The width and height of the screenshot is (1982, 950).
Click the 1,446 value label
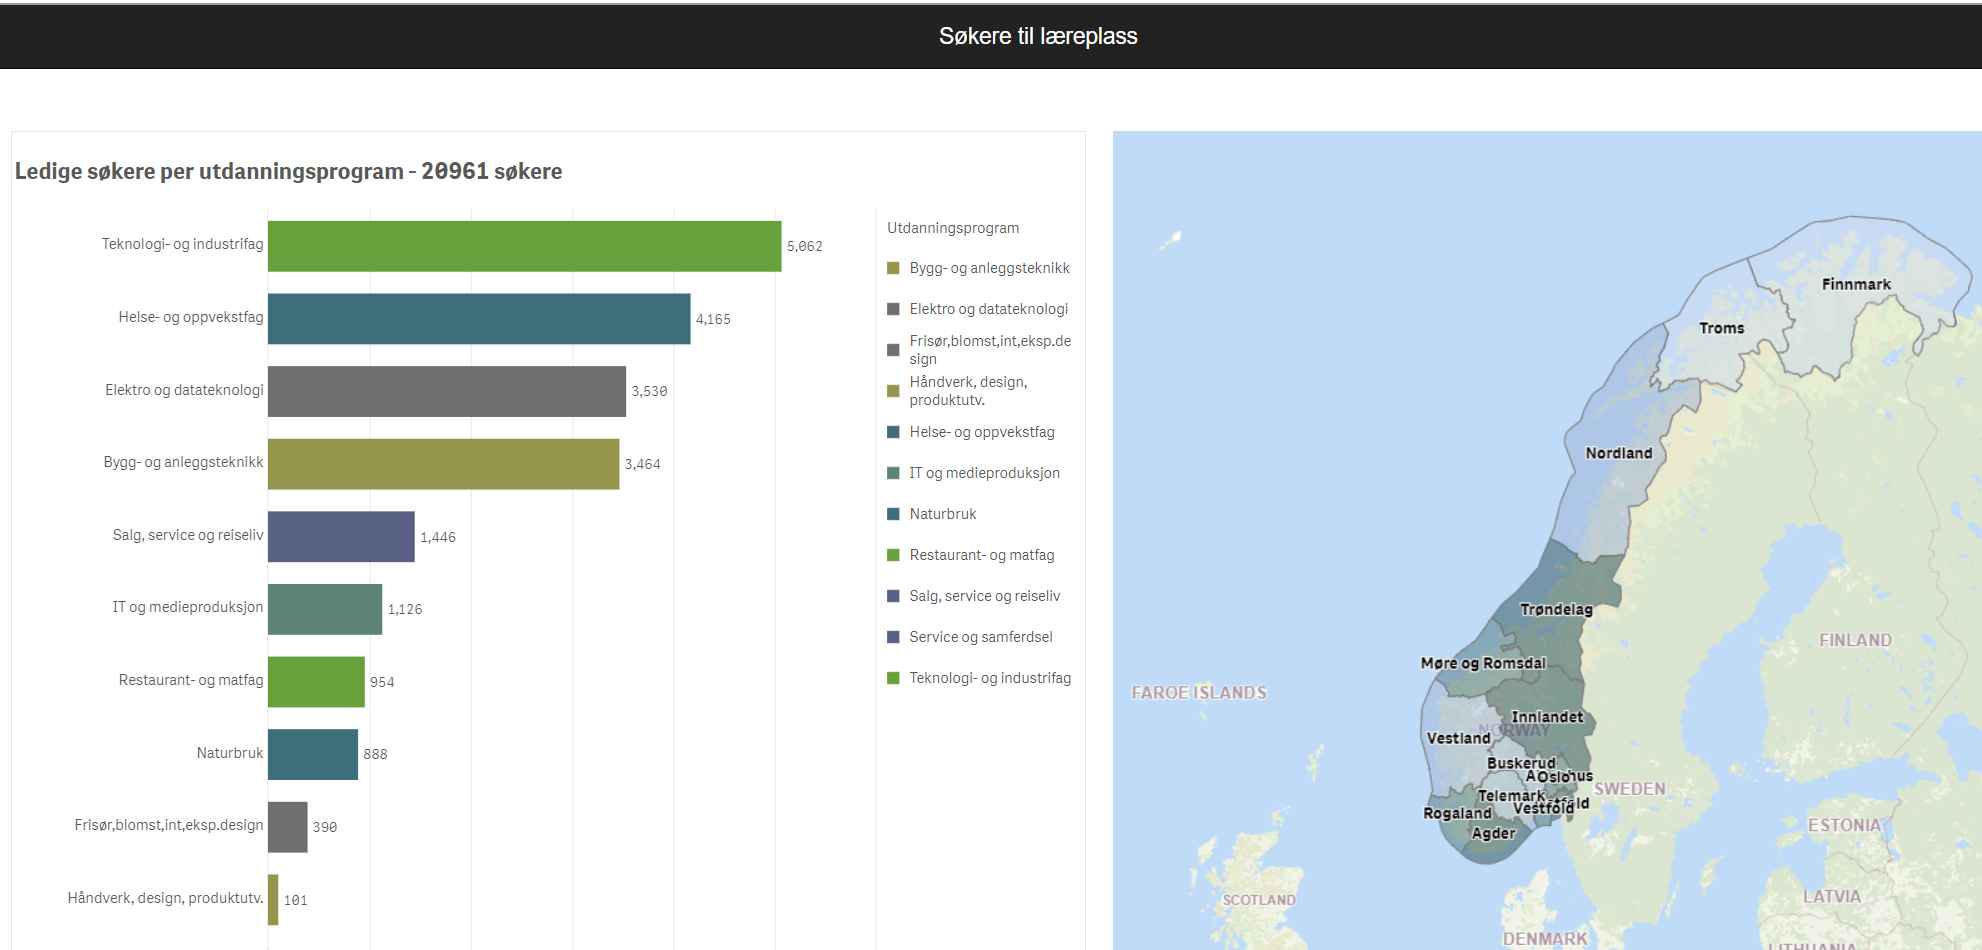[x=438, y=537]
